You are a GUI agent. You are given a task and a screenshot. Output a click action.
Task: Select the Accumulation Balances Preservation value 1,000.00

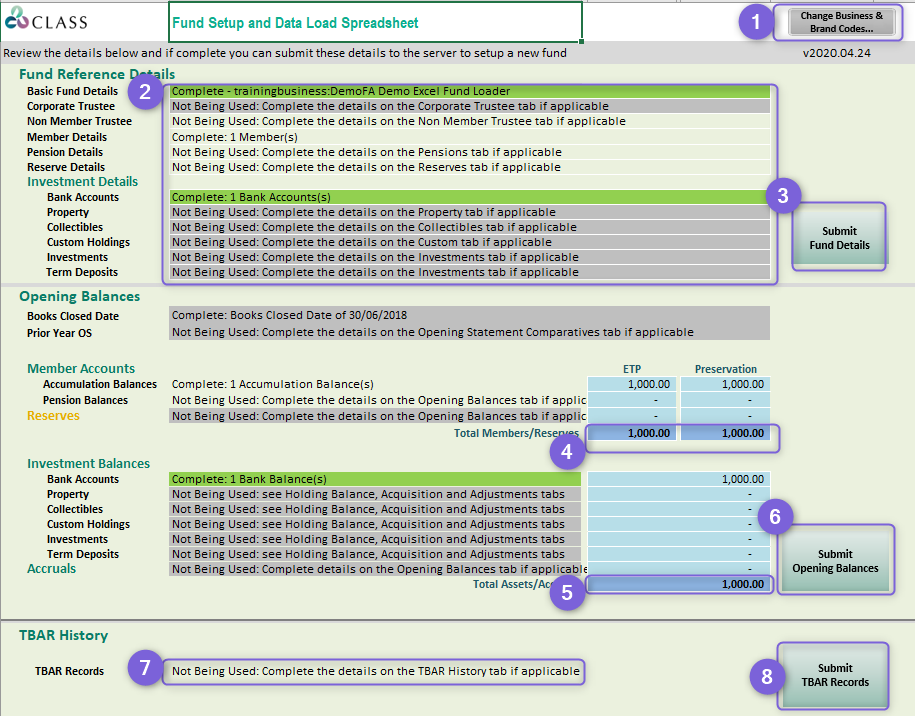point(725,384)
